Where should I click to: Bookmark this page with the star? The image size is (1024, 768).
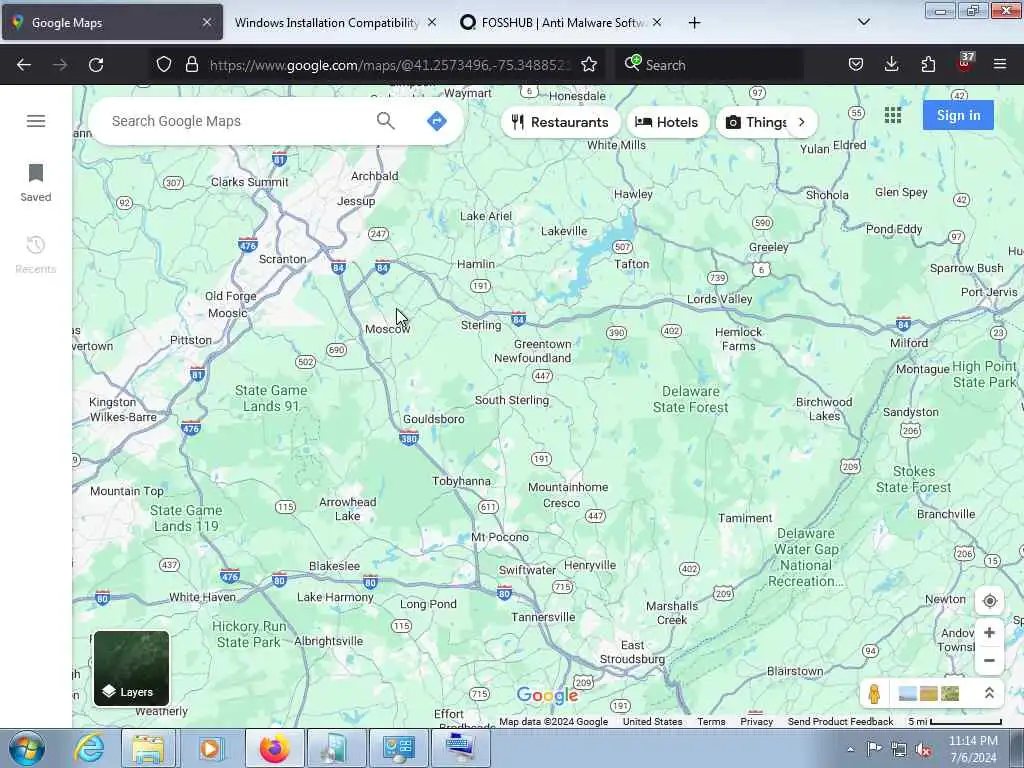[588, 65]
